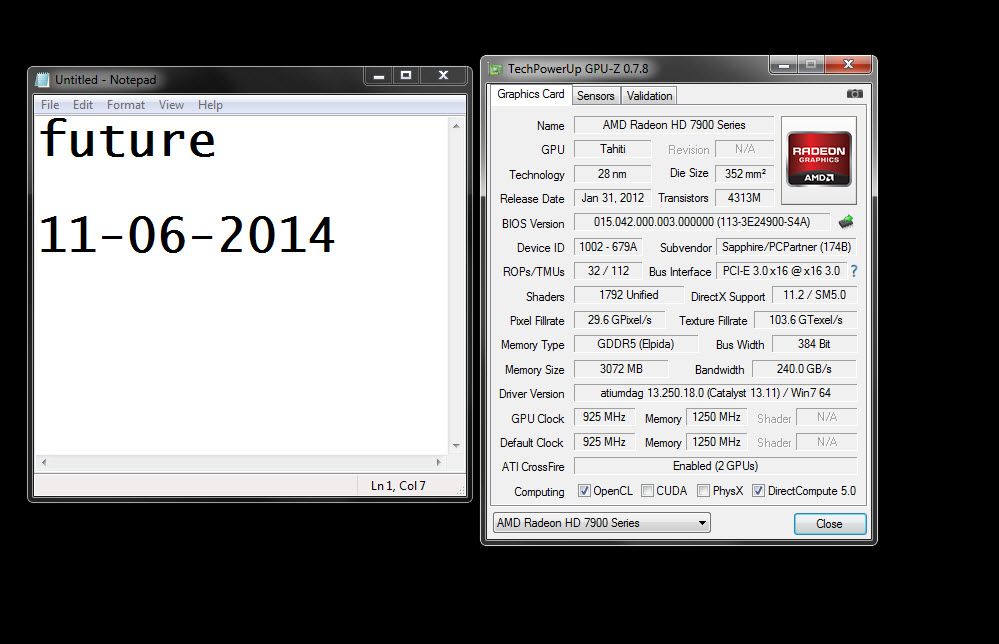The width and height of the screenshot is (999, 644).
Task: Open the Notepad View menu
Action: 171,105
